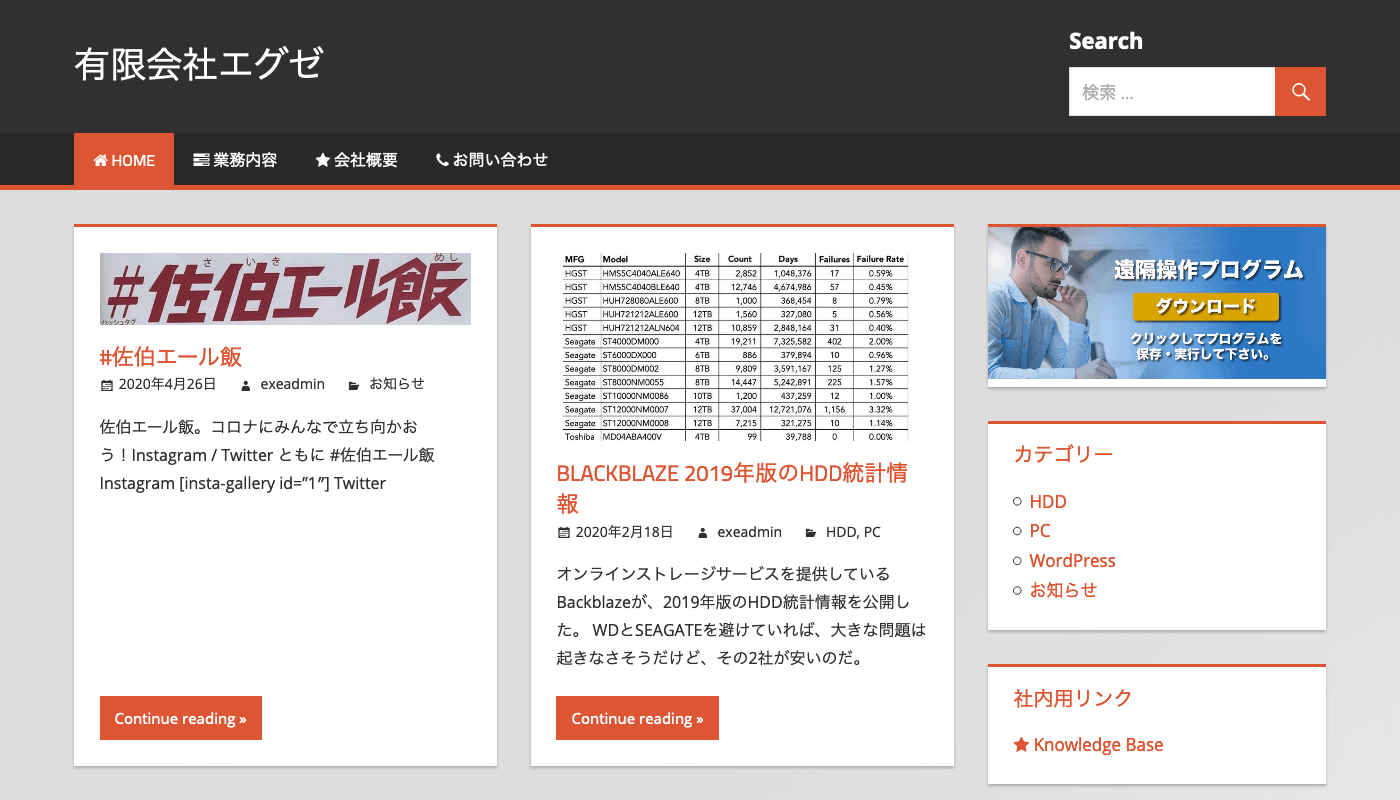The image size is (1400, 800).
Task: Click the author icon beside exeadmin in 佐伯エール飯 post
Action: pyautogui.click(x=246, y=385)
